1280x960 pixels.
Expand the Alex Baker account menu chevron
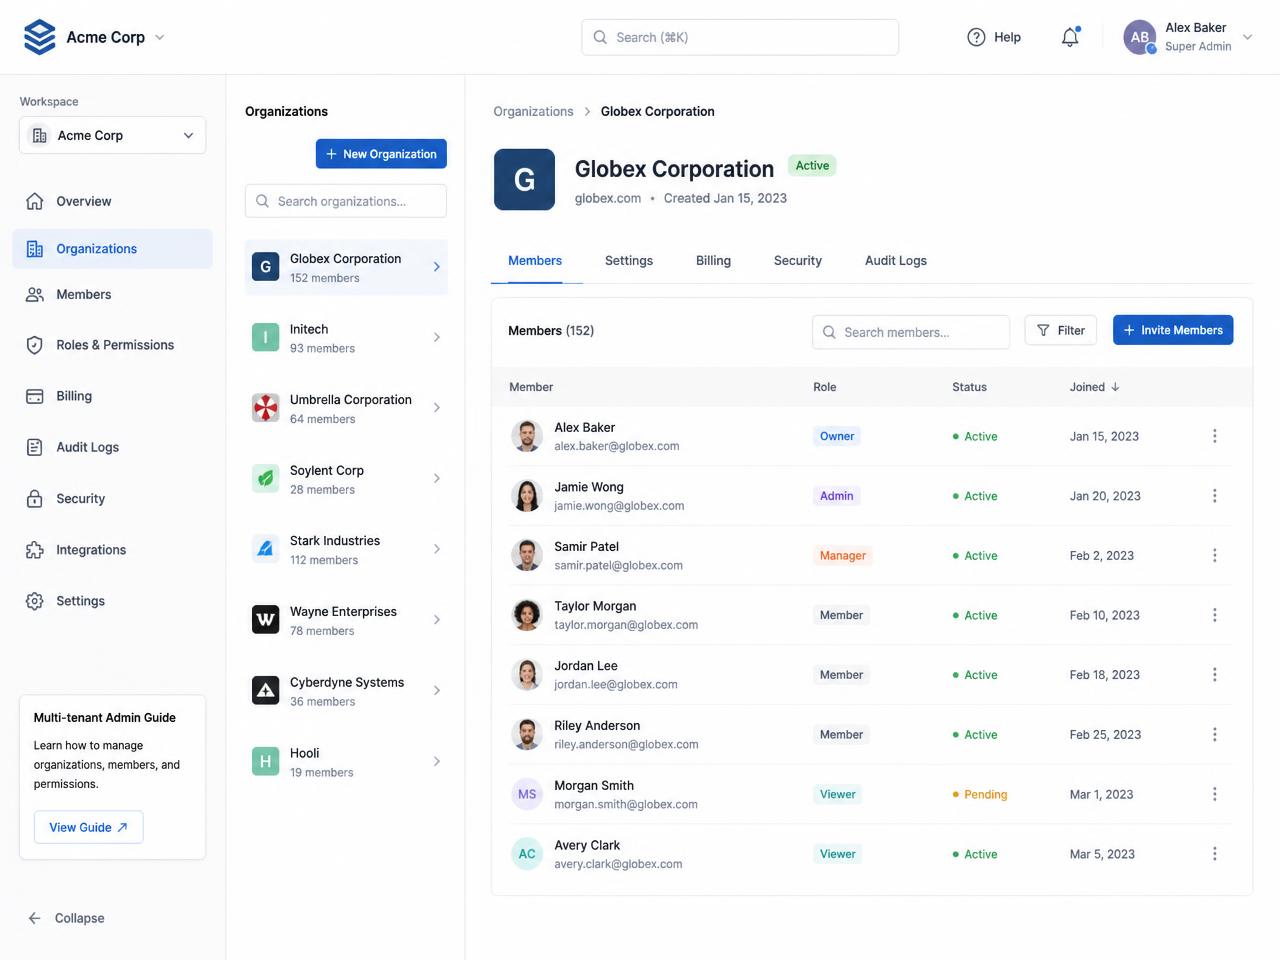1247,37
